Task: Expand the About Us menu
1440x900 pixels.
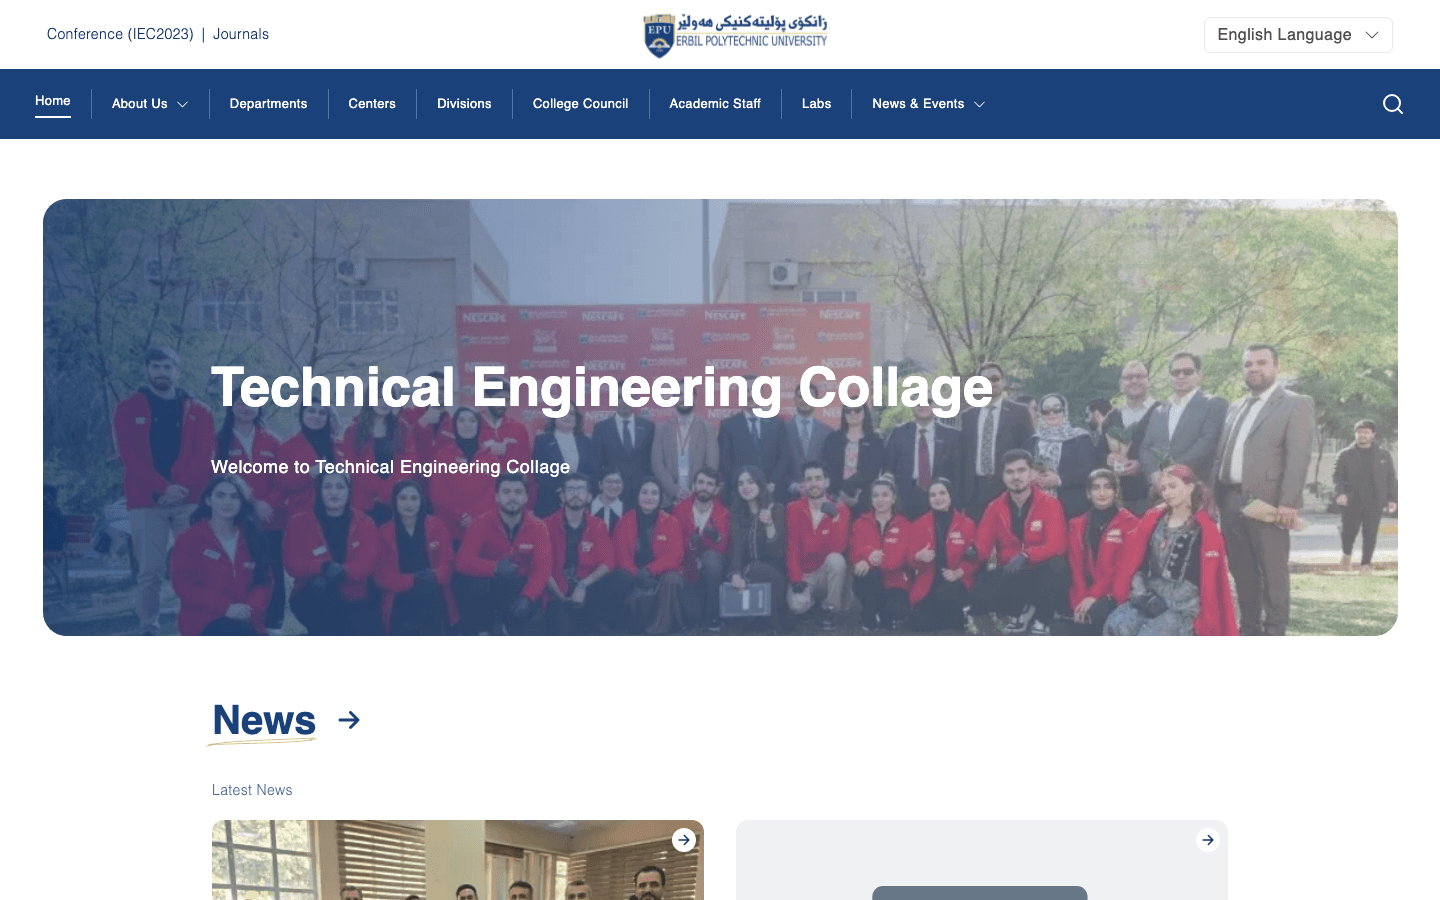Action: pyautogui.click(x=150, y=104)
